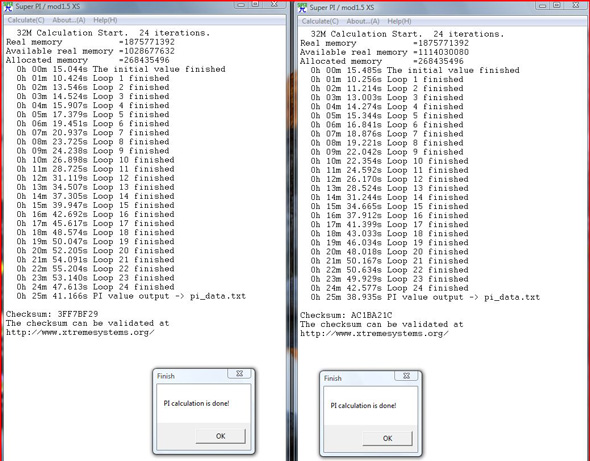Click the Super PI icon in right window title
The height and width of the screenshot is (461, 590).
click(302, 8)
